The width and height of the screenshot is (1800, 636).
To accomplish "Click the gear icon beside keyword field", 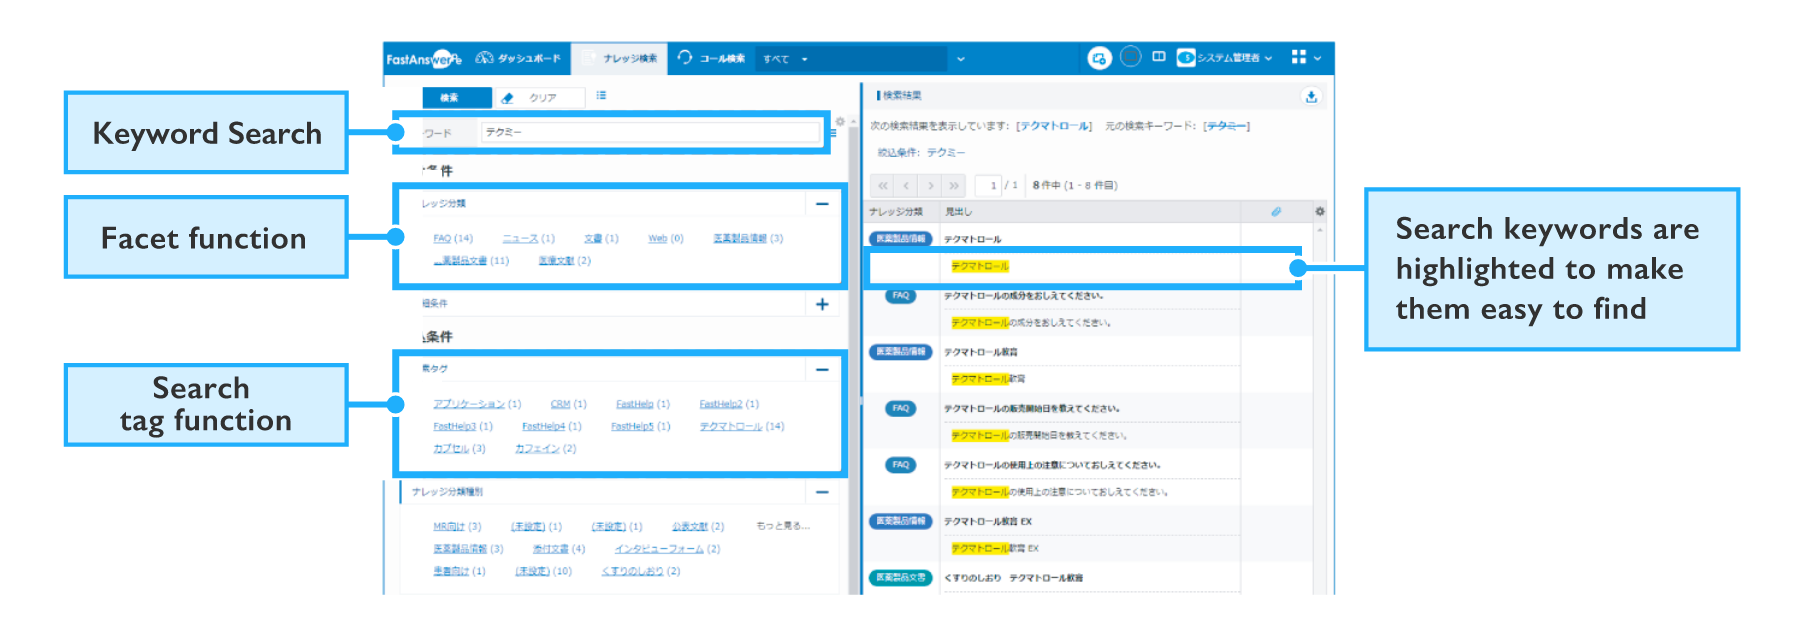I will coord(840,122).
